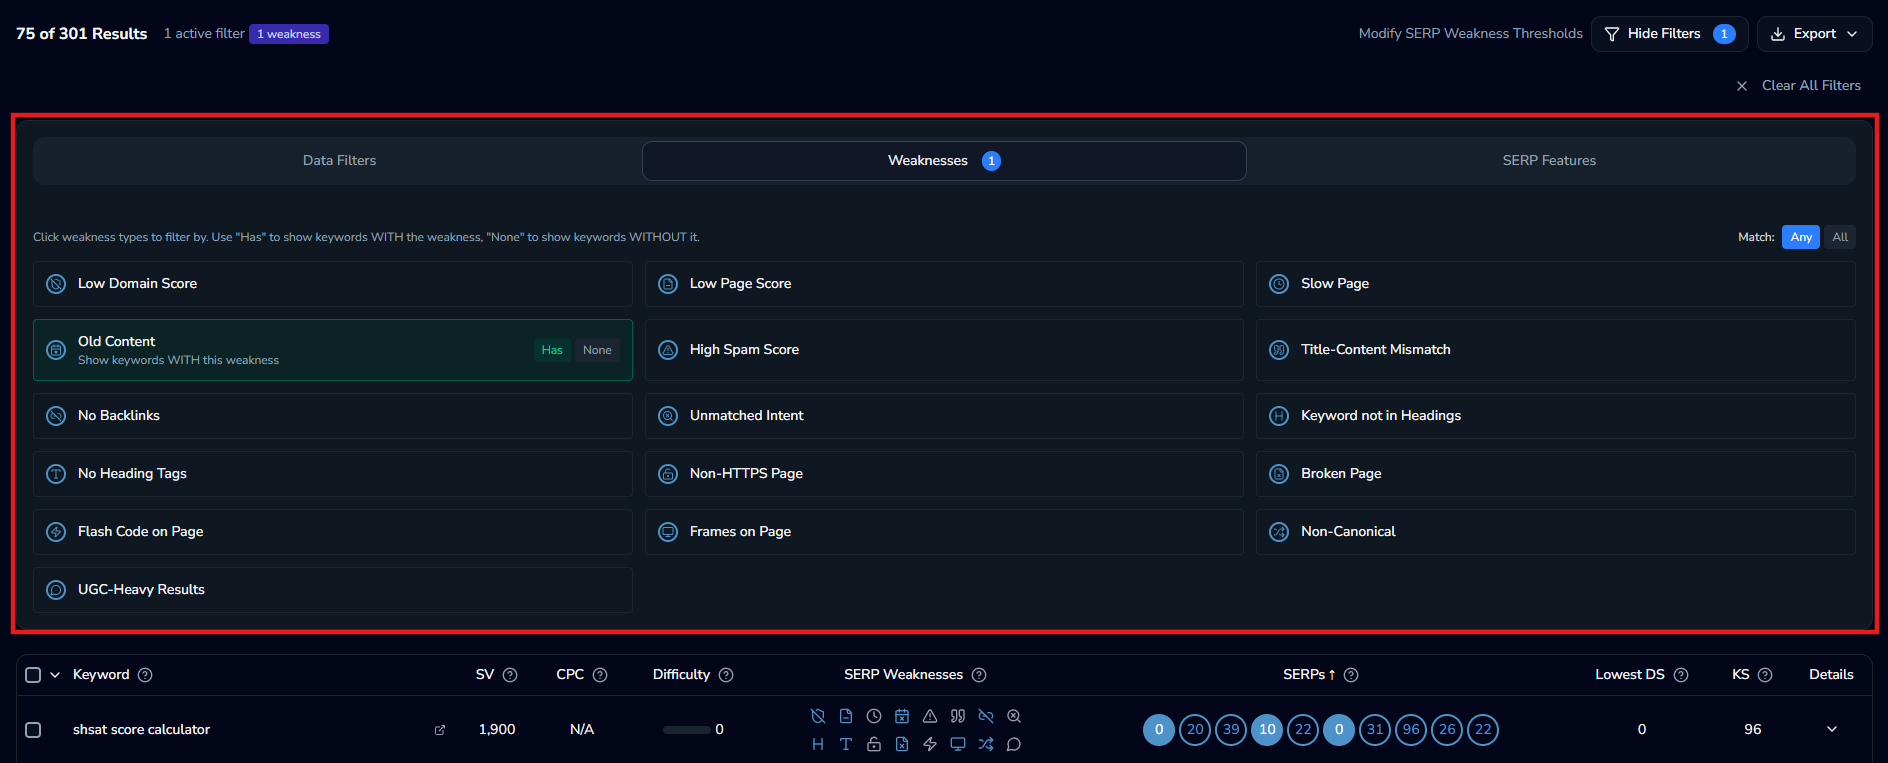Toggle the Low Domain Score weakness filter
The image size is (1888, 763).
pyautogui.click(x=333, y=284)
